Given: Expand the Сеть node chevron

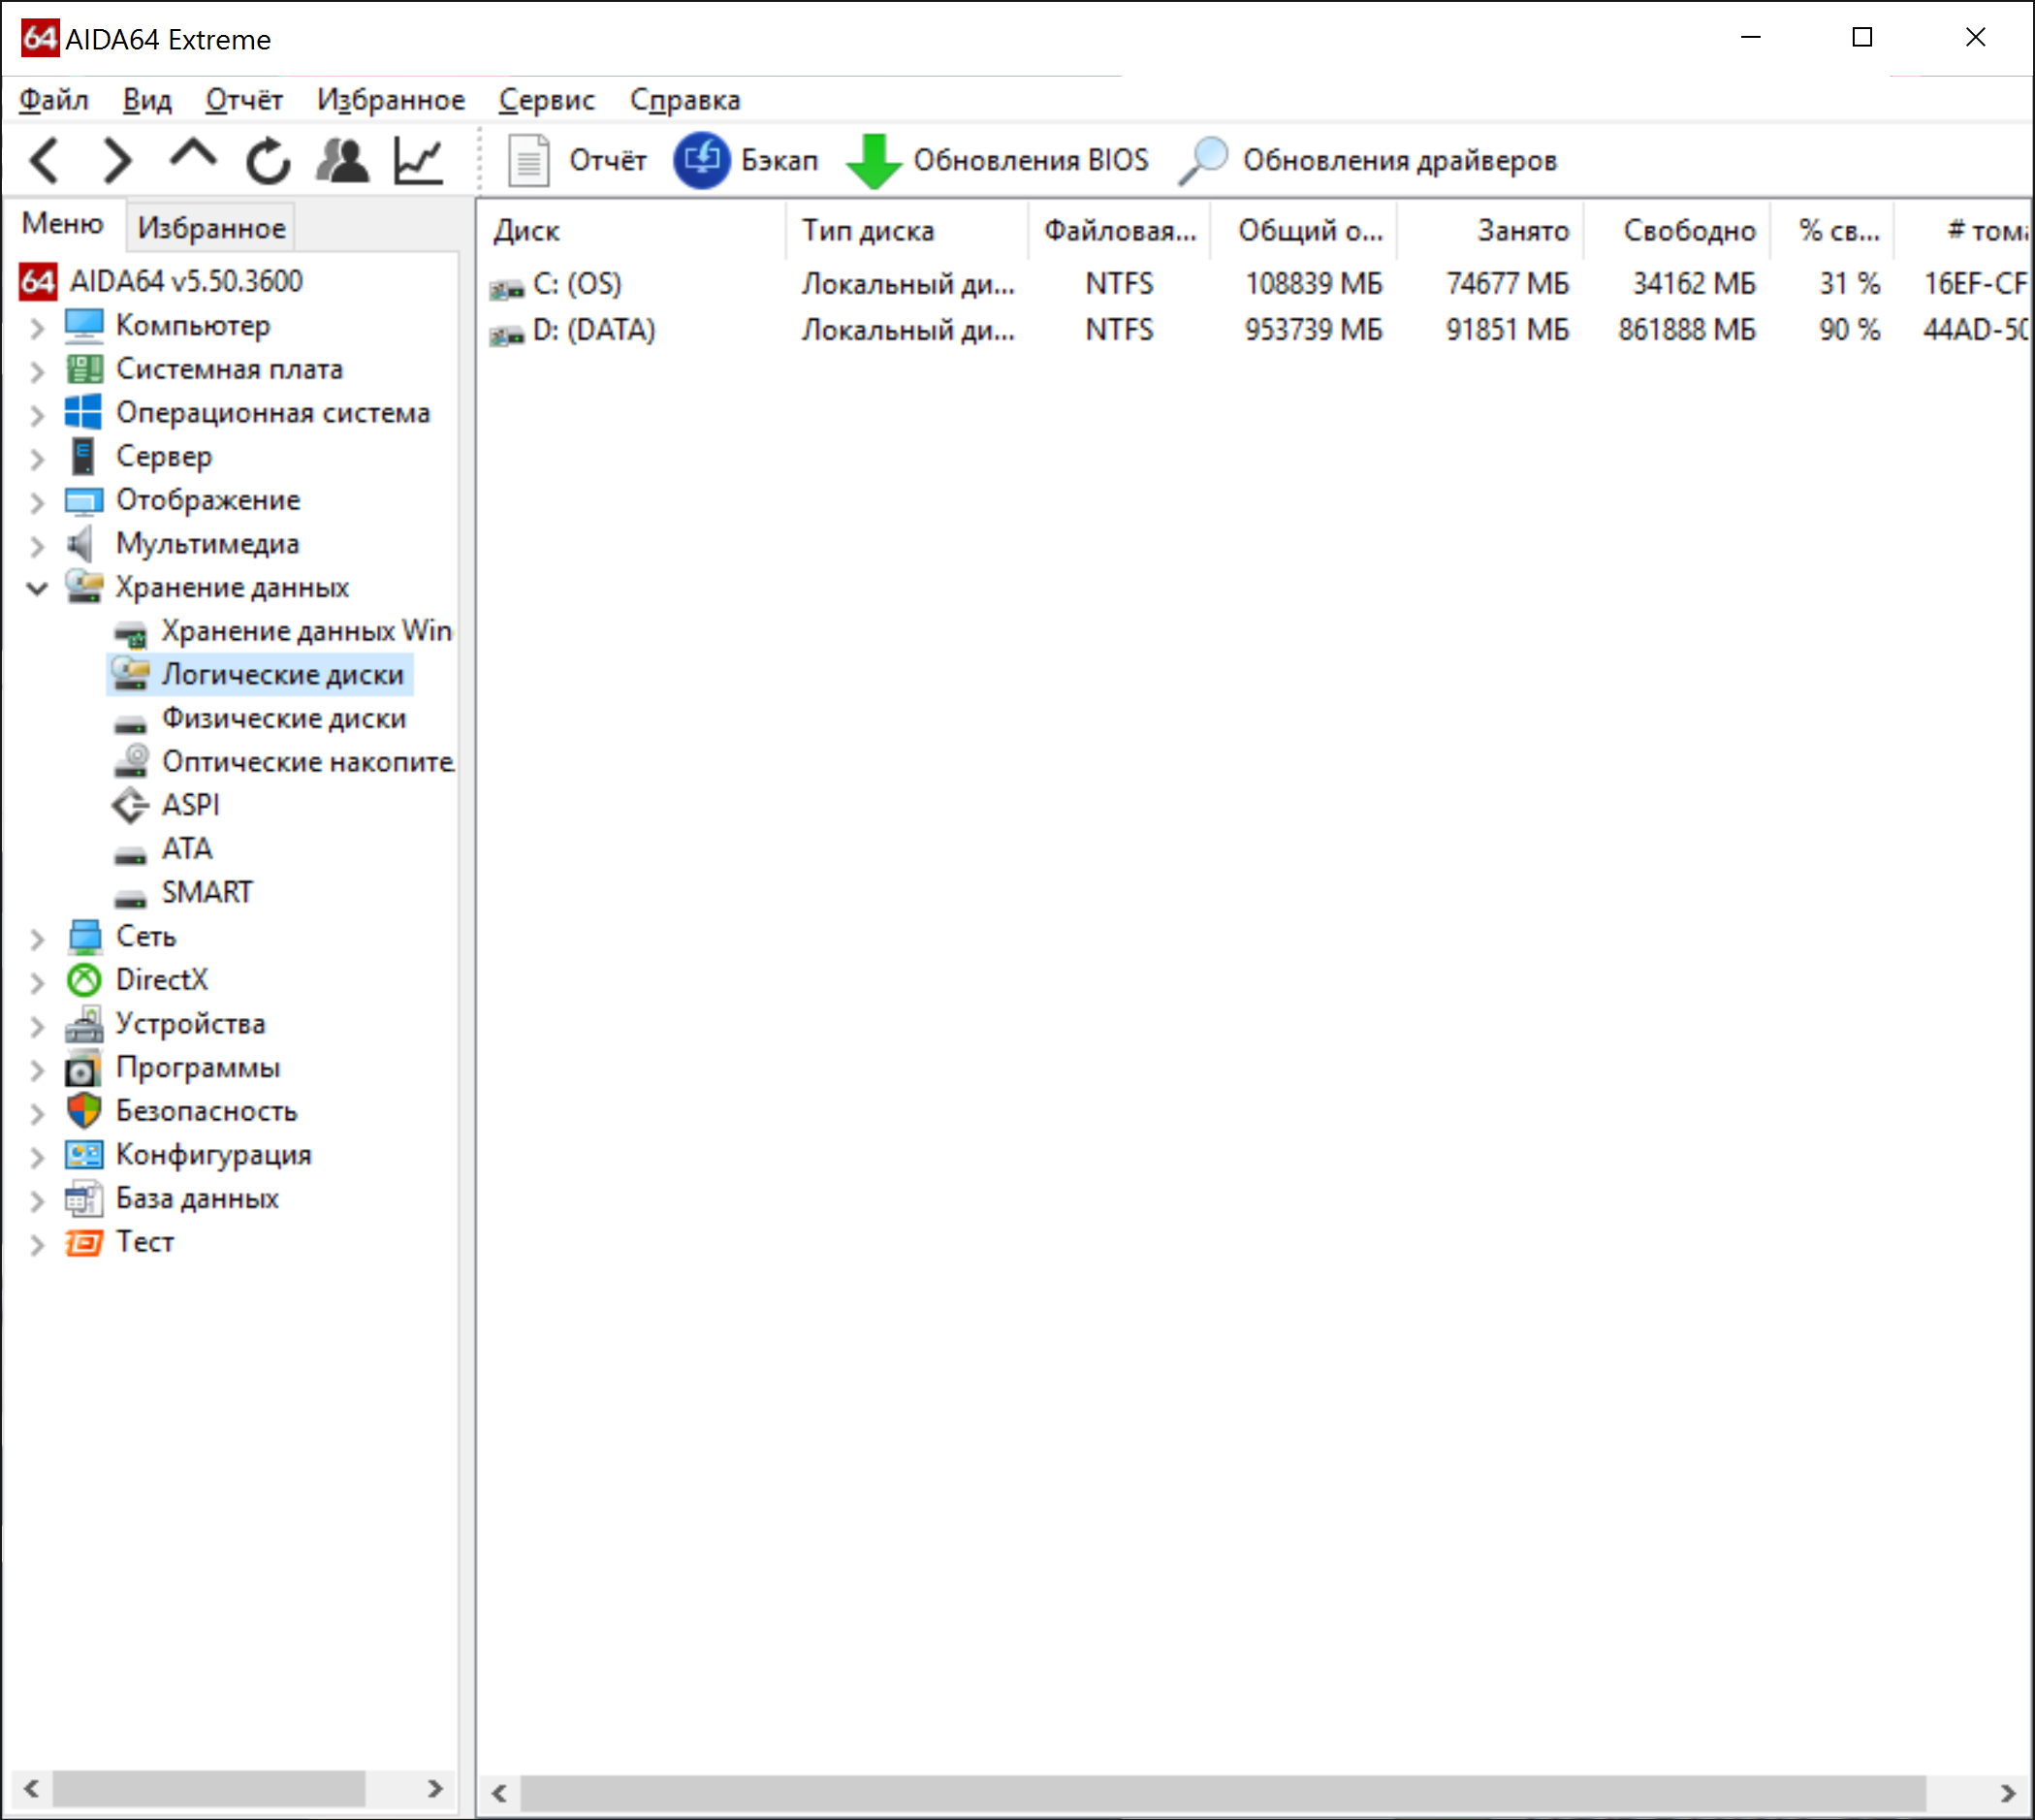Looking at the screenshot, I should (37, 939).
